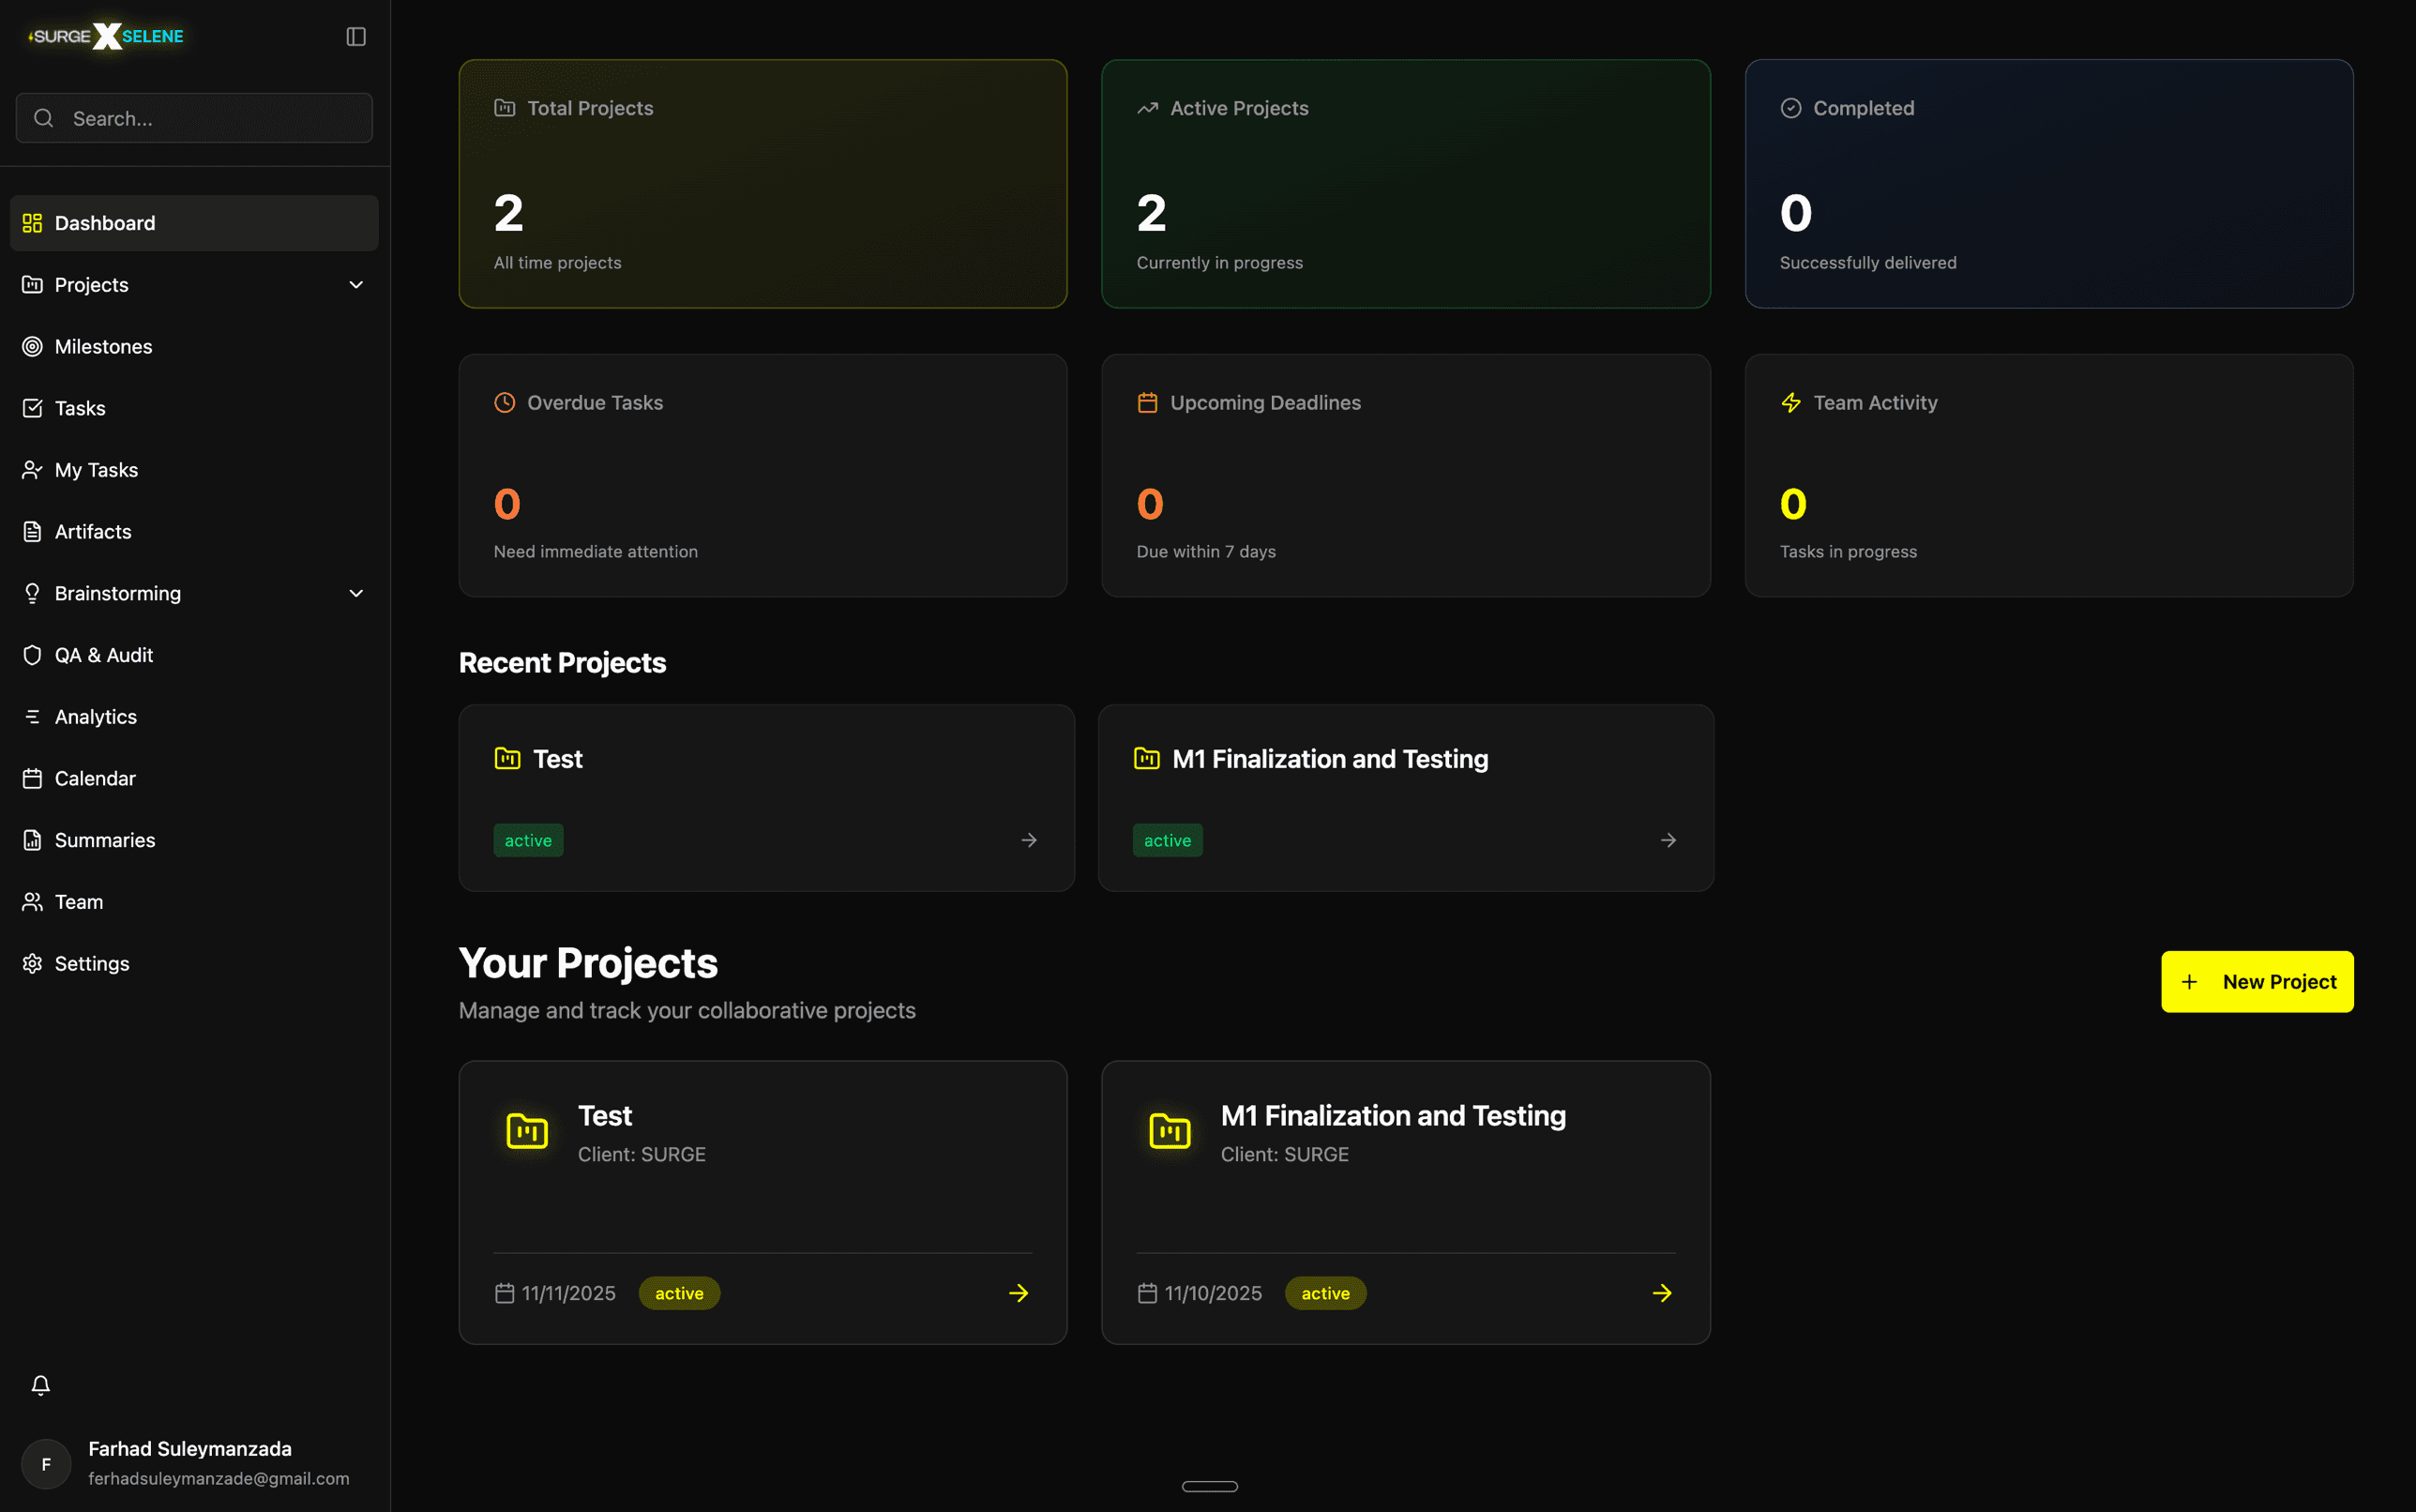Switch to the Calendar section
This screenshot has height=1512, width=2416.
95,778
